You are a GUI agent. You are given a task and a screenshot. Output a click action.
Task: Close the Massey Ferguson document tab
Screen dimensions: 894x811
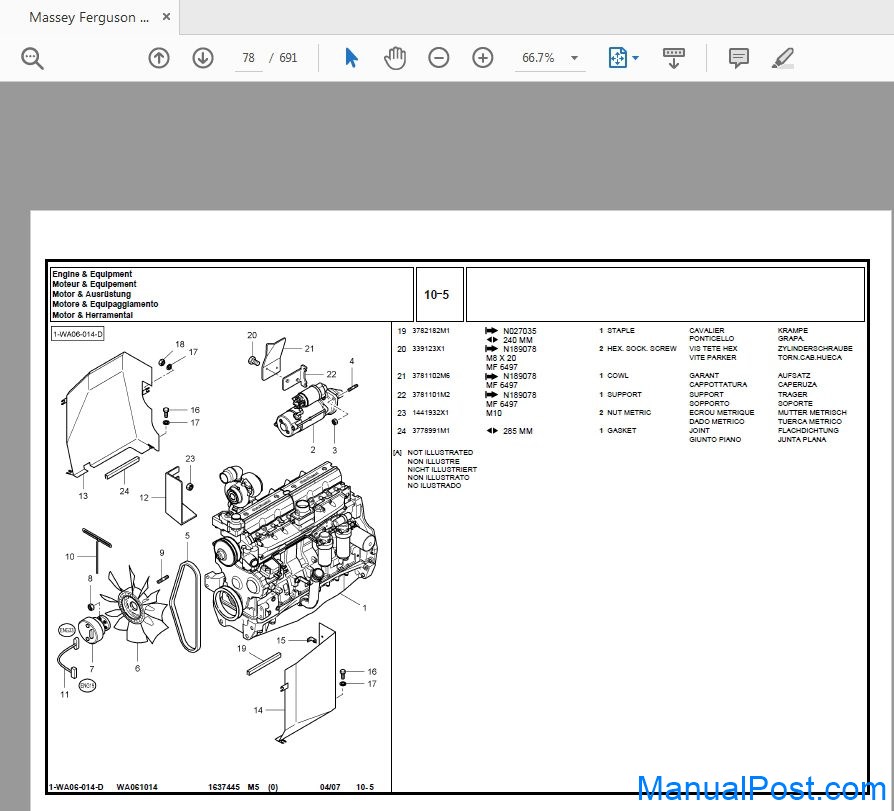click(x=166, y=17)
